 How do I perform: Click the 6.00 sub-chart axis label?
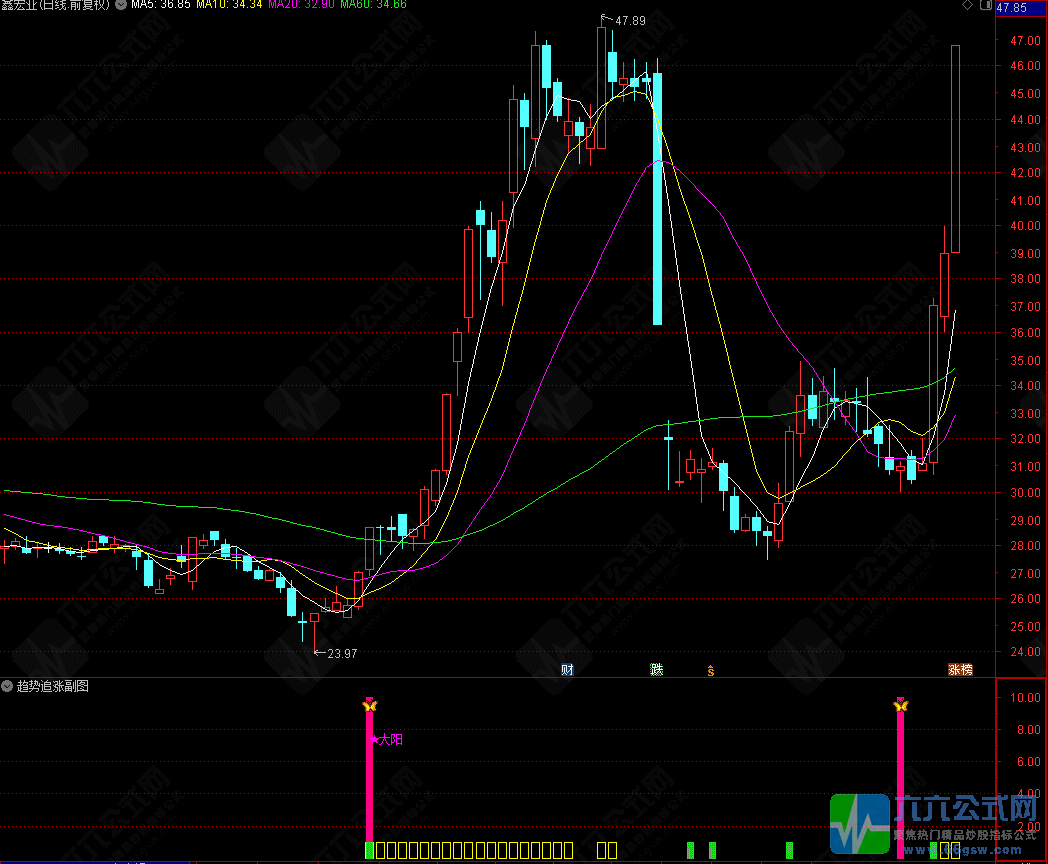pos(1029,762)
